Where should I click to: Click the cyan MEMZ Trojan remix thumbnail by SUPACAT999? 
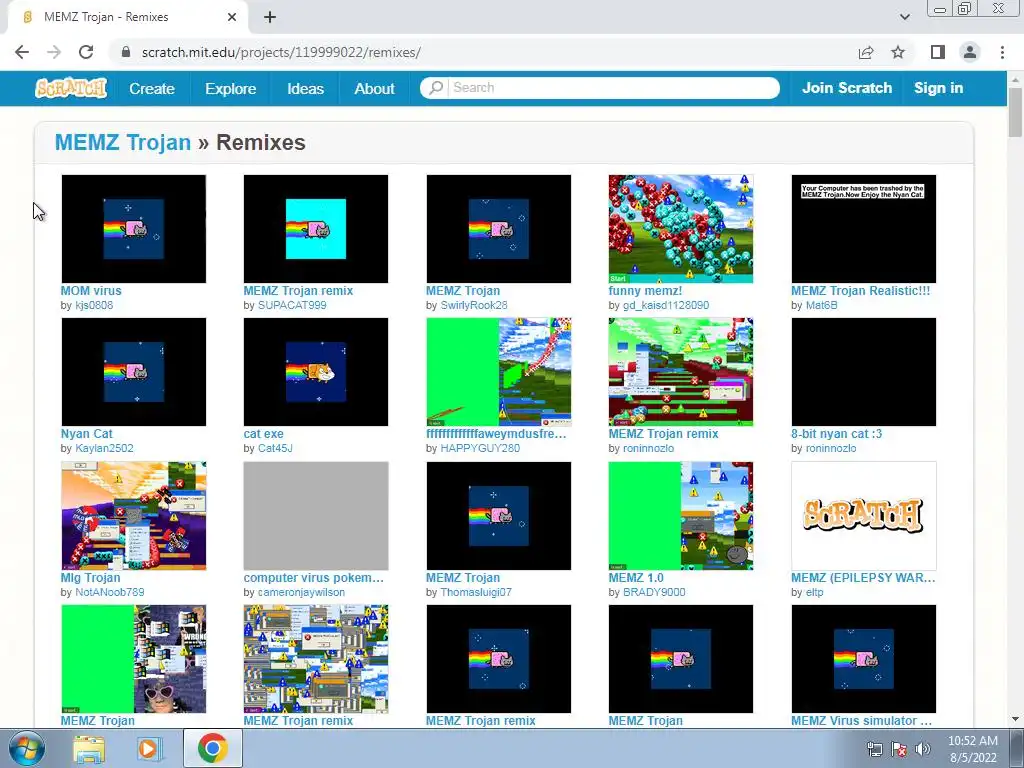tap(315, 229)
